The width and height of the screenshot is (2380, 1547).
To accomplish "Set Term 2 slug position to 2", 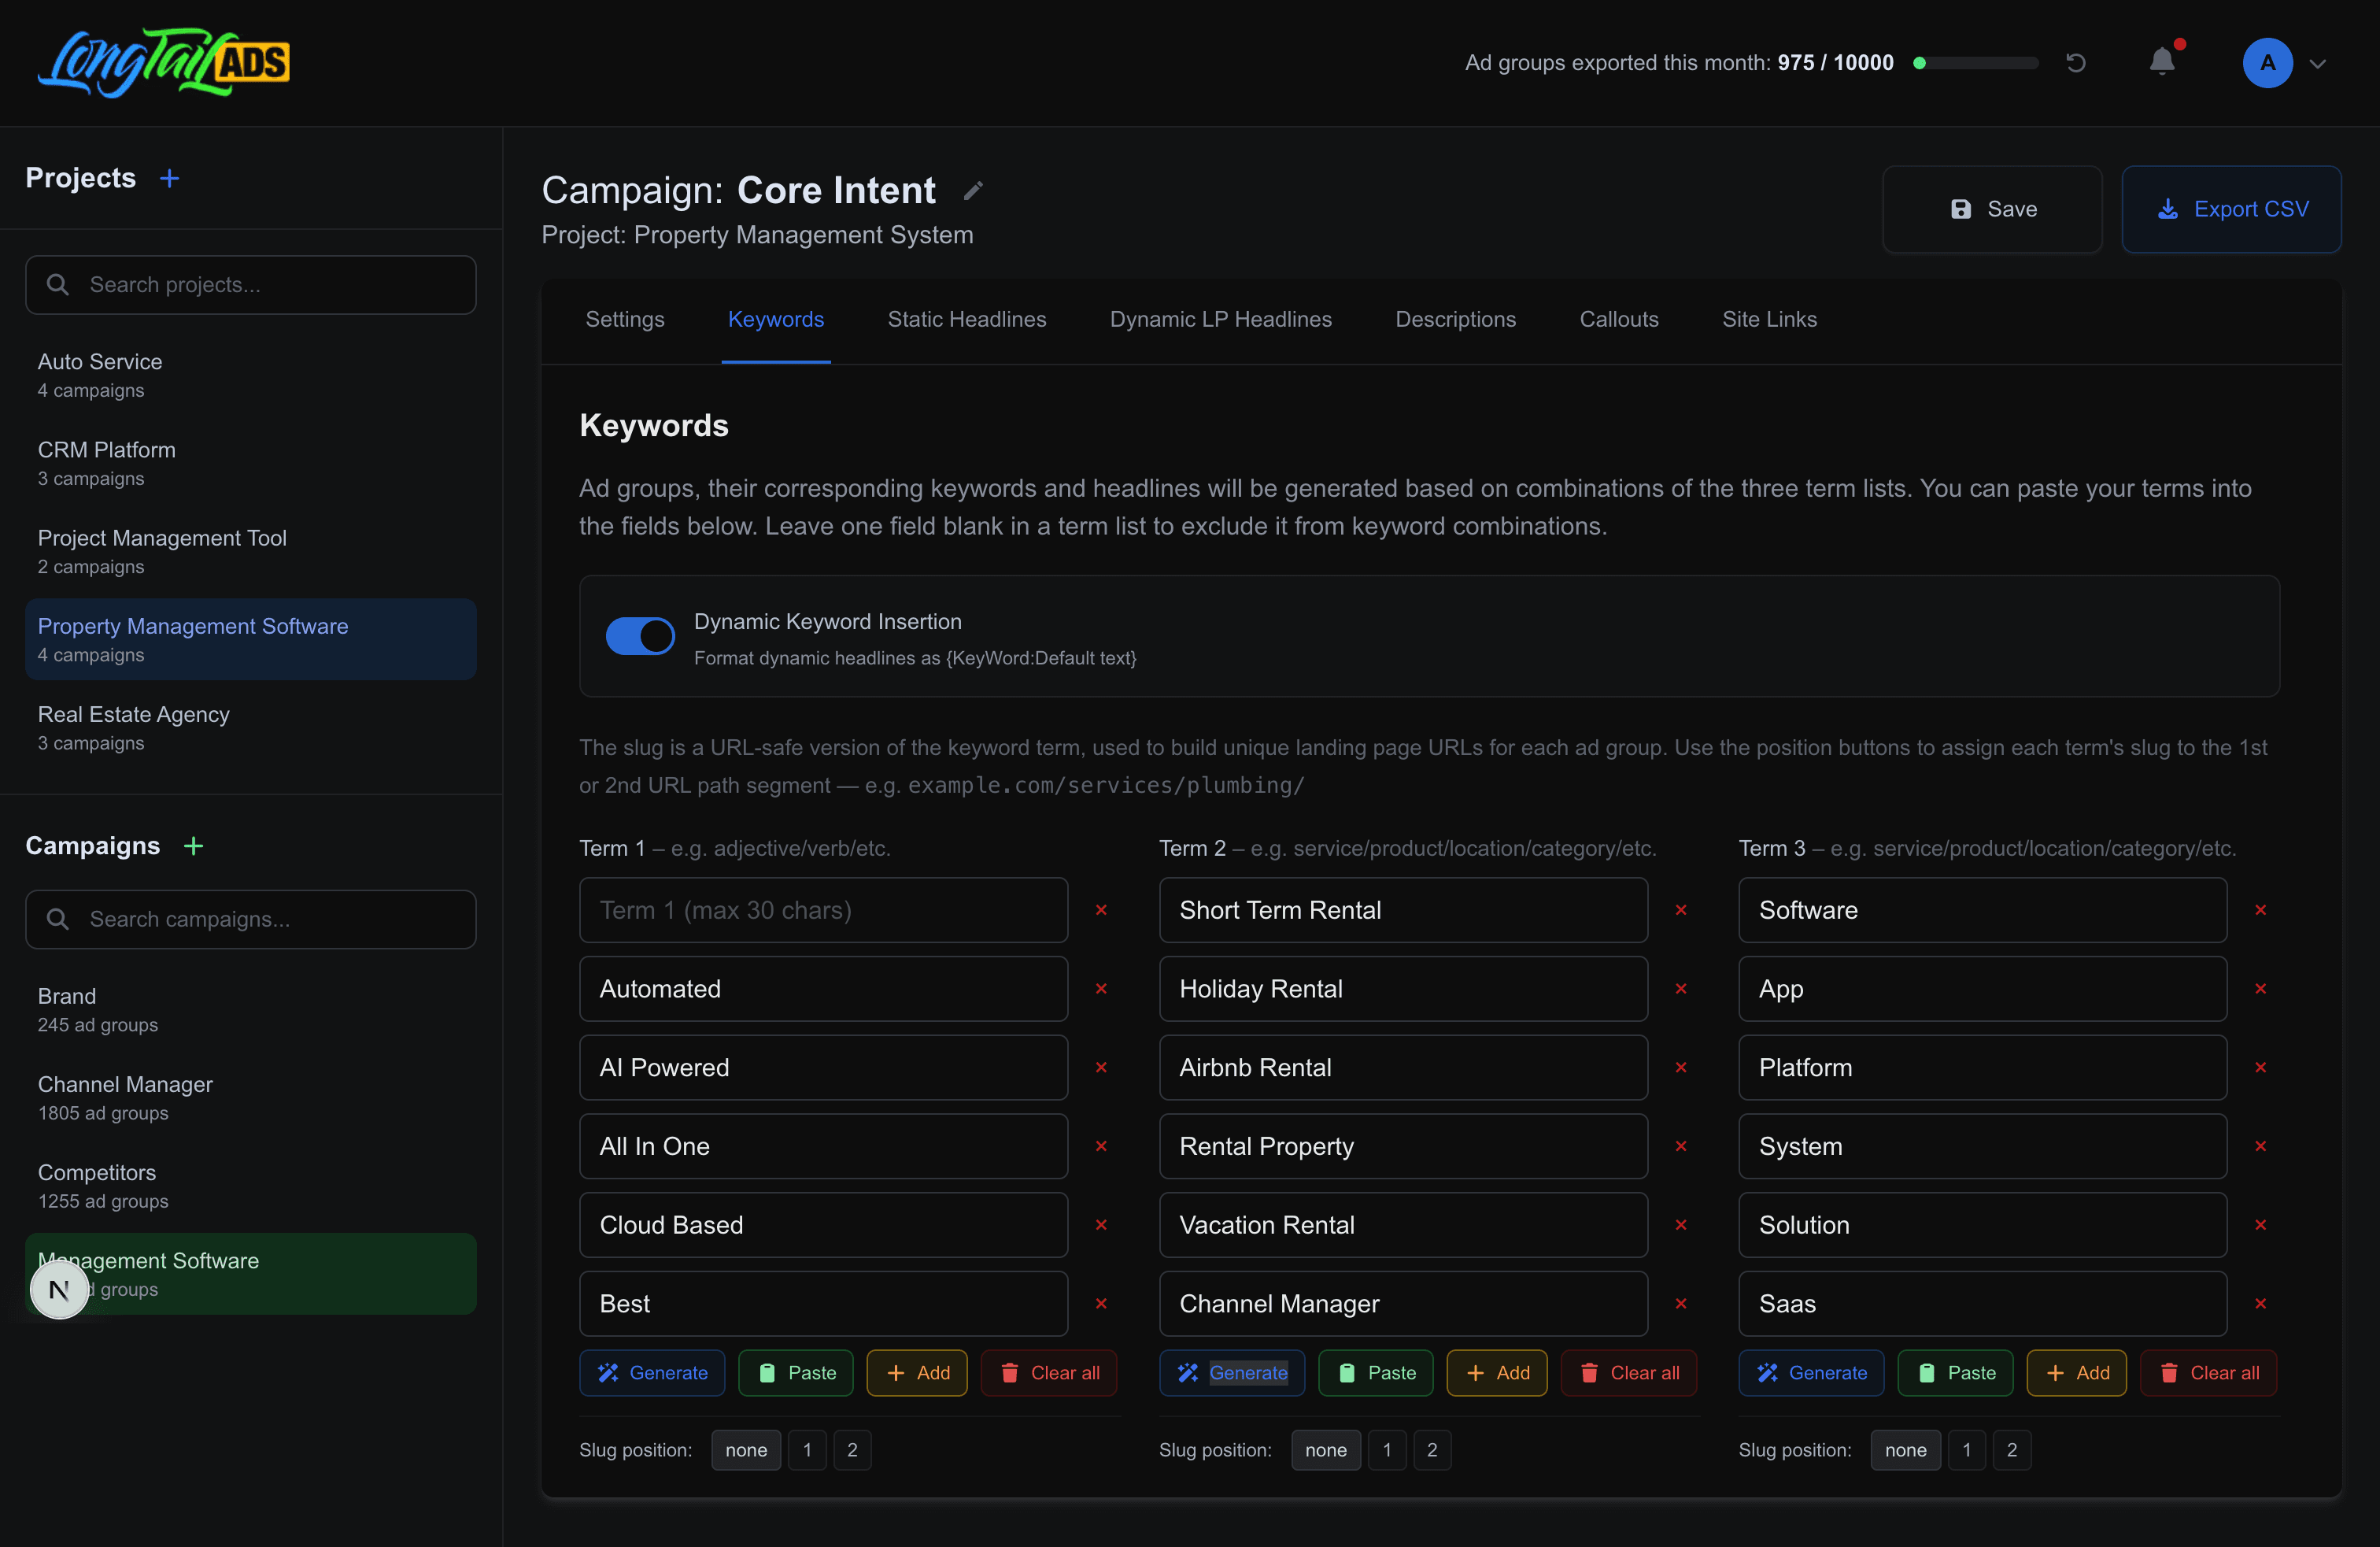I will click(x=1432, y=1450).
